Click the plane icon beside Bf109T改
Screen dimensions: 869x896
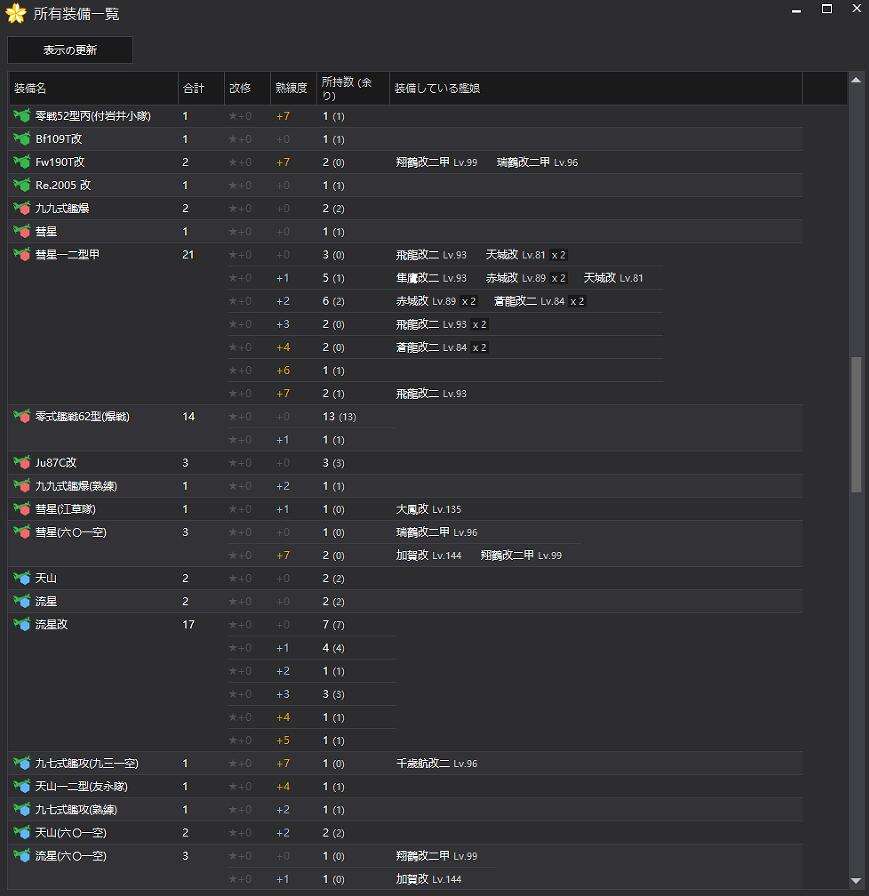click(x=22, y=139)
